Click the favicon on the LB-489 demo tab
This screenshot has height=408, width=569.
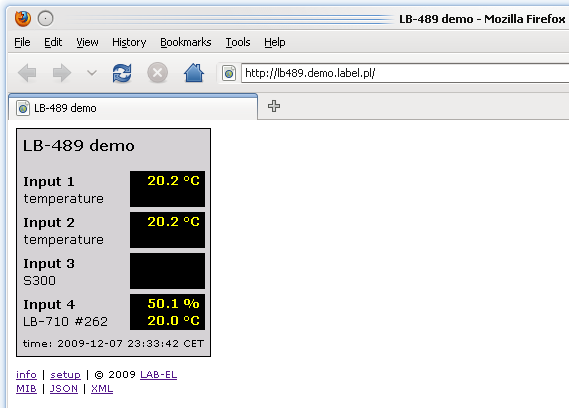(22, 108)
